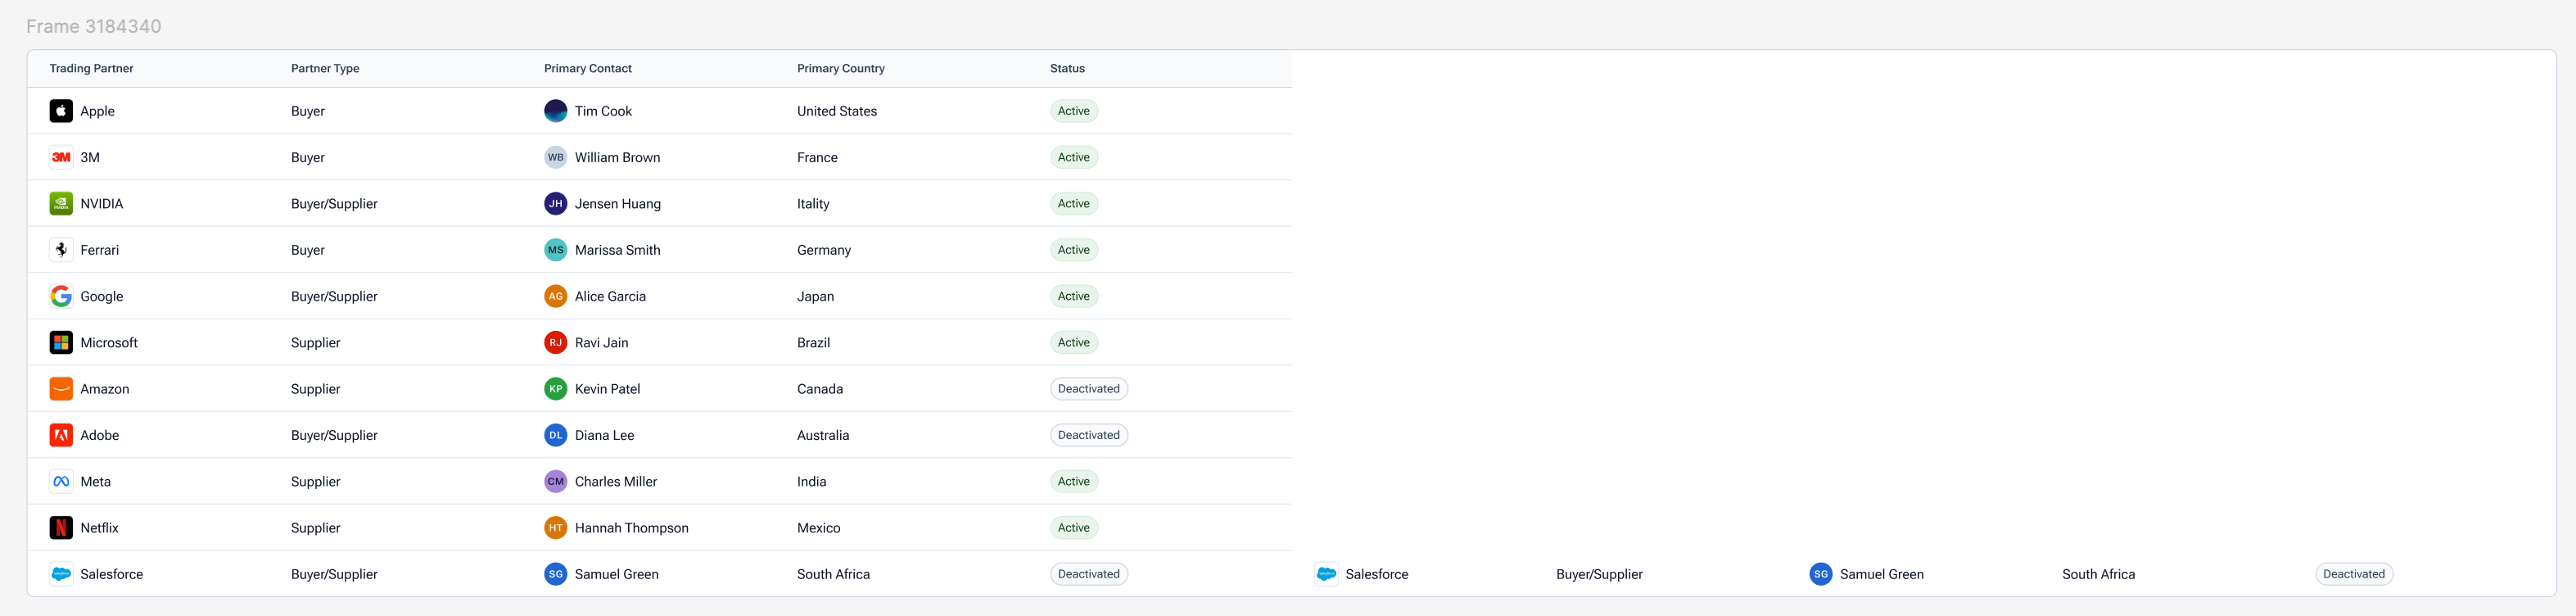
Task: Click the Brazil country cell
Action: coord(813,343)
